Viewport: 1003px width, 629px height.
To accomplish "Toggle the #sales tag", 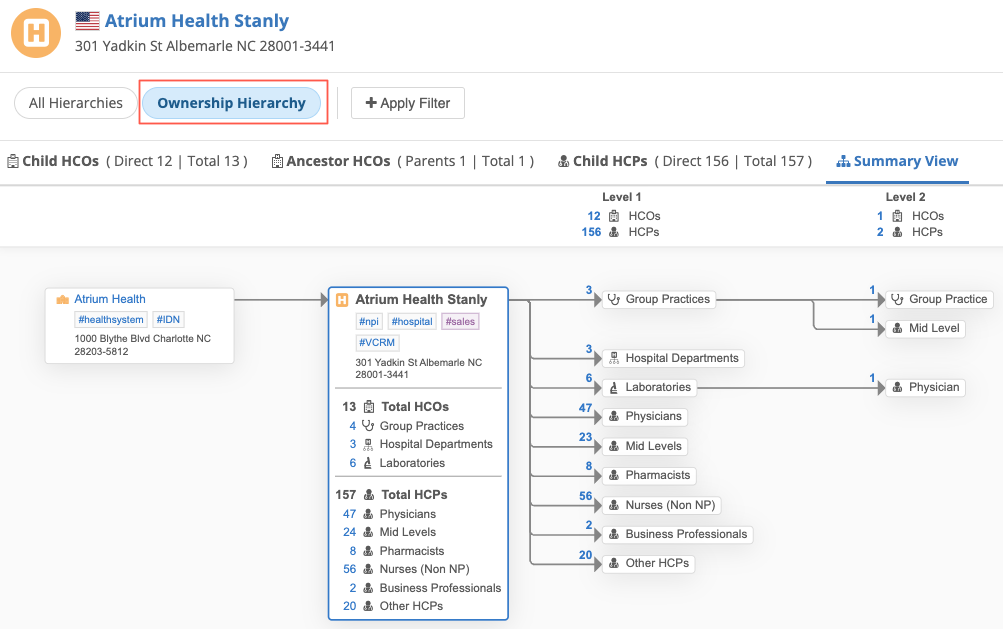I will point(460,321).
